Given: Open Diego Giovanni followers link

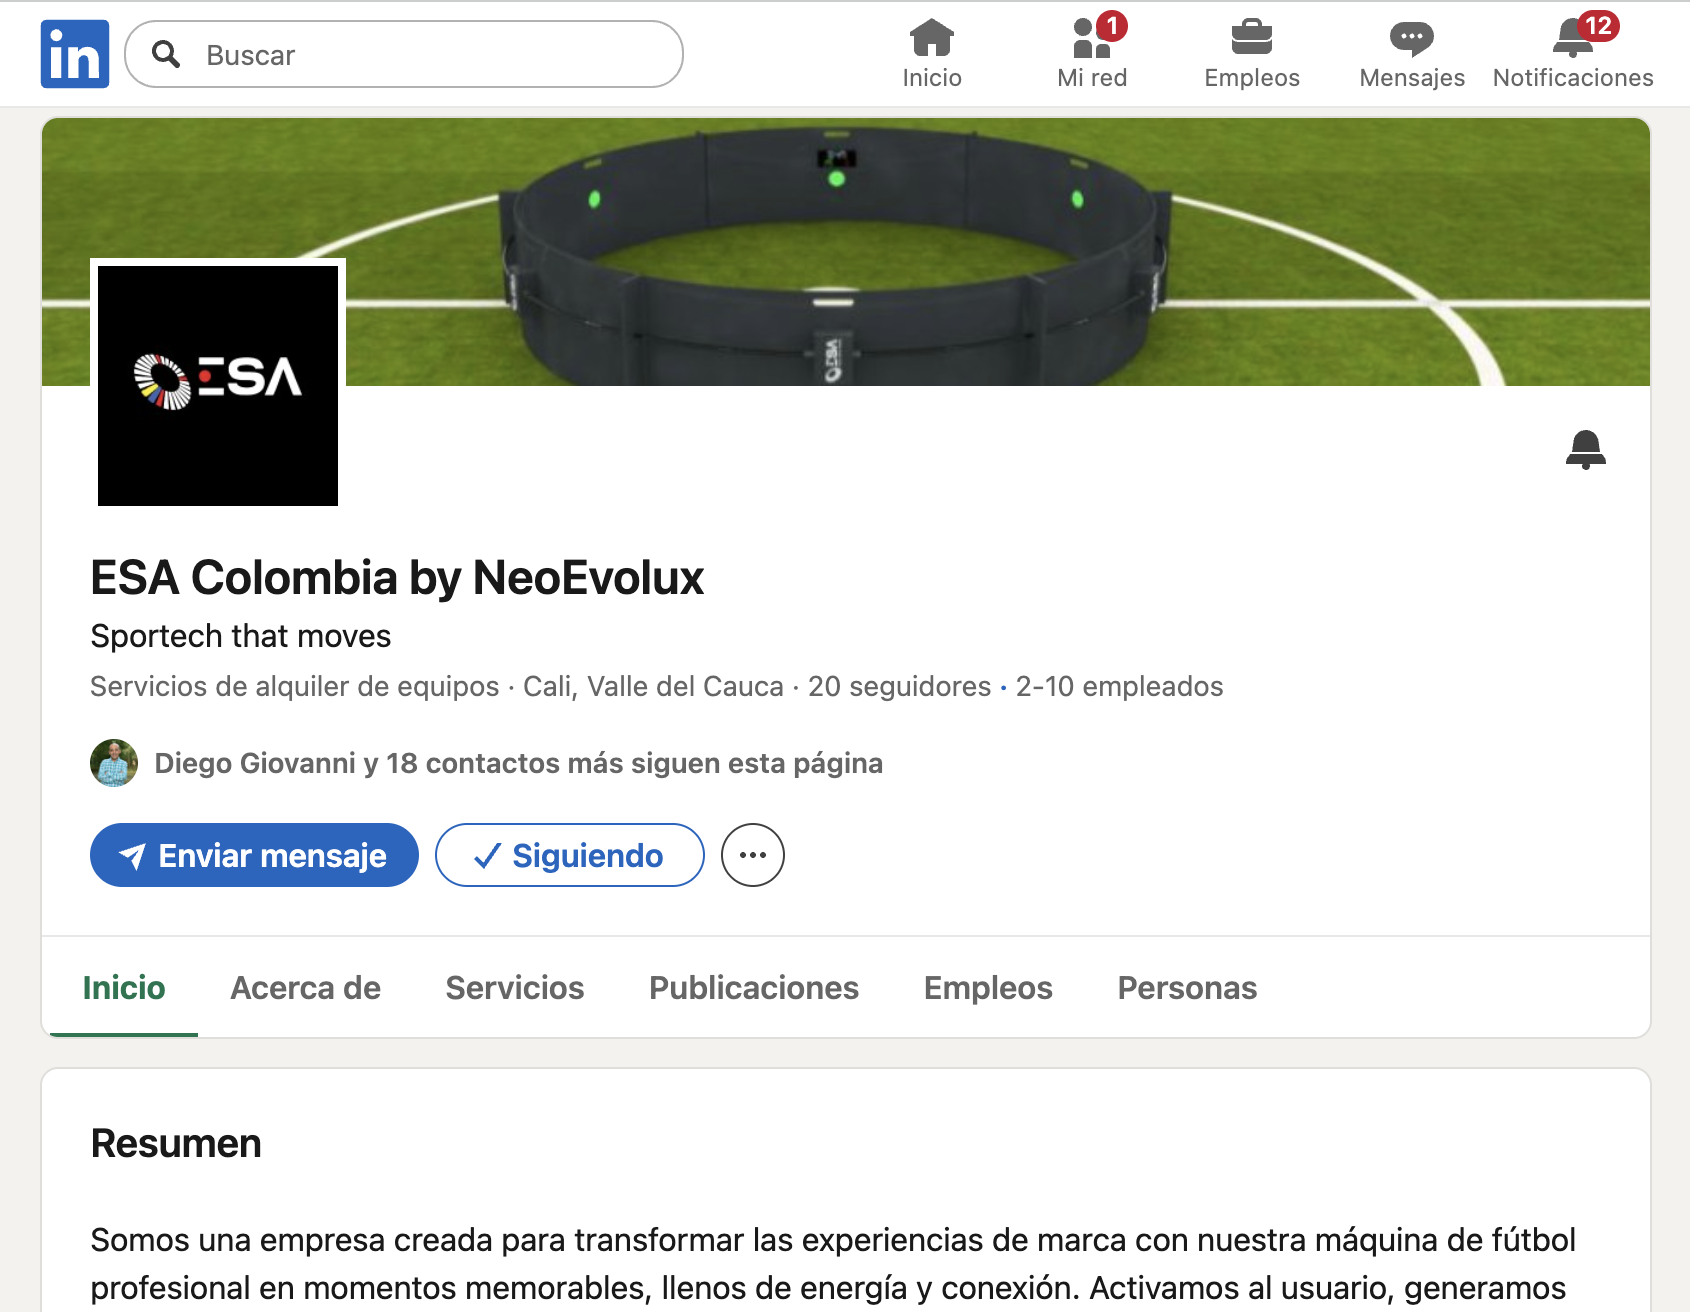Looking at the screenshot, I should click(518, 763).
